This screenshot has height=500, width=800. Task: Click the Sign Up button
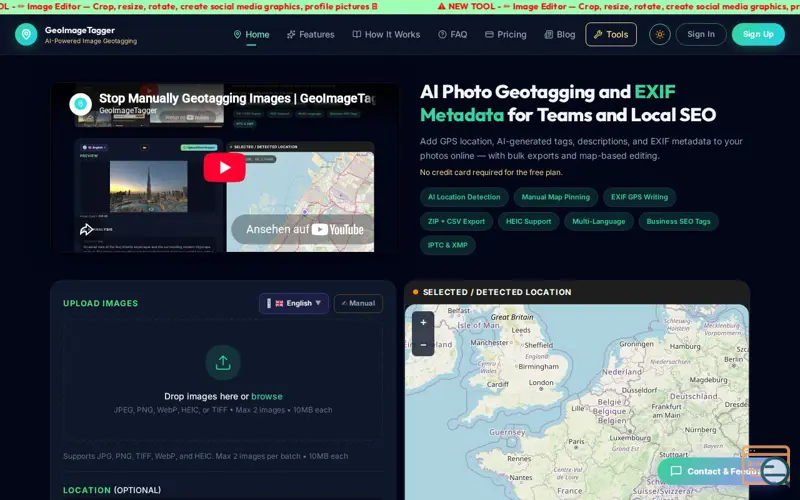coord(758,34)
